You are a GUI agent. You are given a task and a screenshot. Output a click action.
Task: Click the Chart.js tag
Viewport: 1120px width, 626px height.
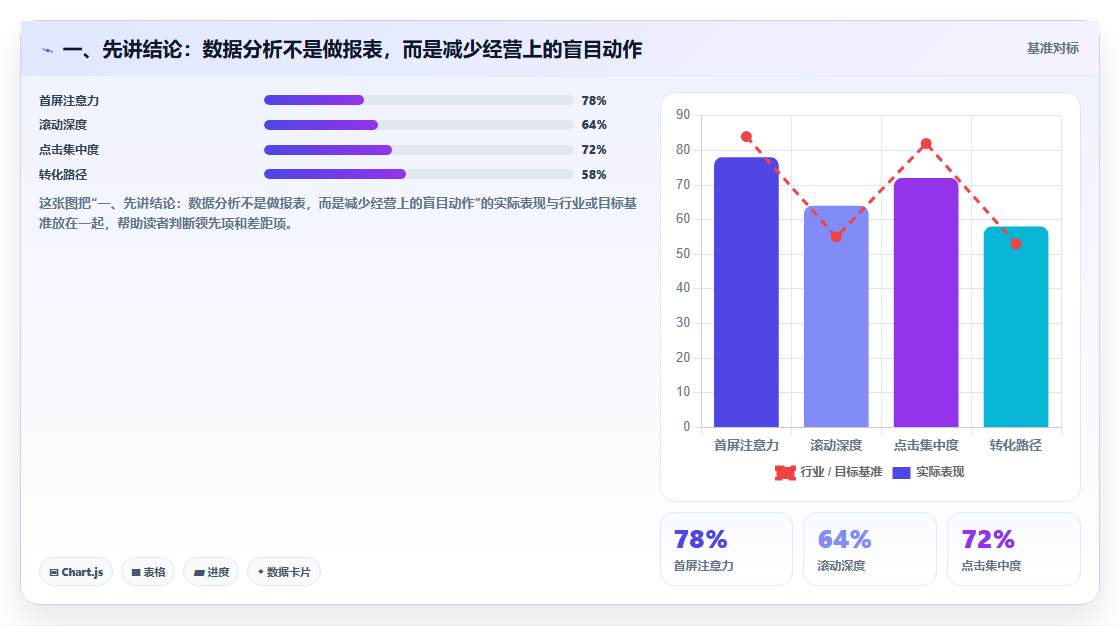(x=76, y=572)
